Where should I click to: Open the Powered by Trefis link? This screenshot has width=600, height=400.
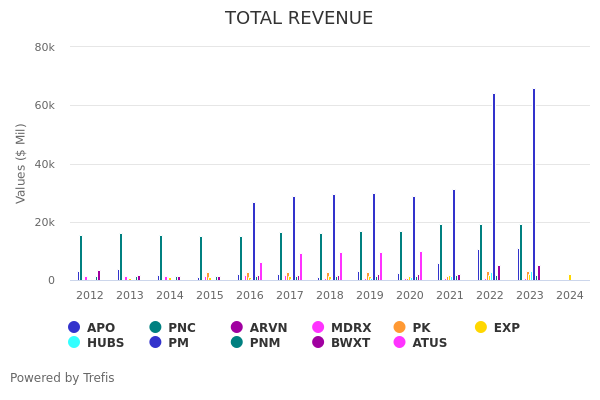coord(62,378)
